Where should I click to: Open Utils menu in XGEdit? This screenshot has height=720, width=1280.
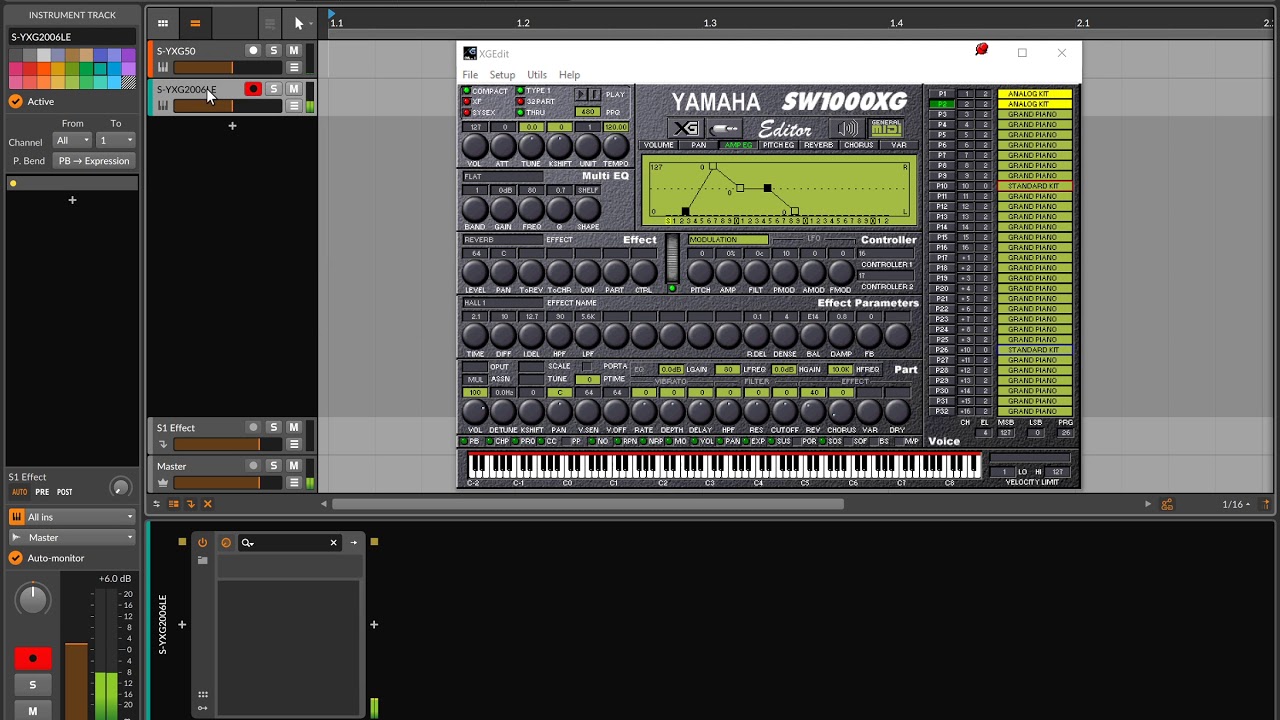pos(537,75)
